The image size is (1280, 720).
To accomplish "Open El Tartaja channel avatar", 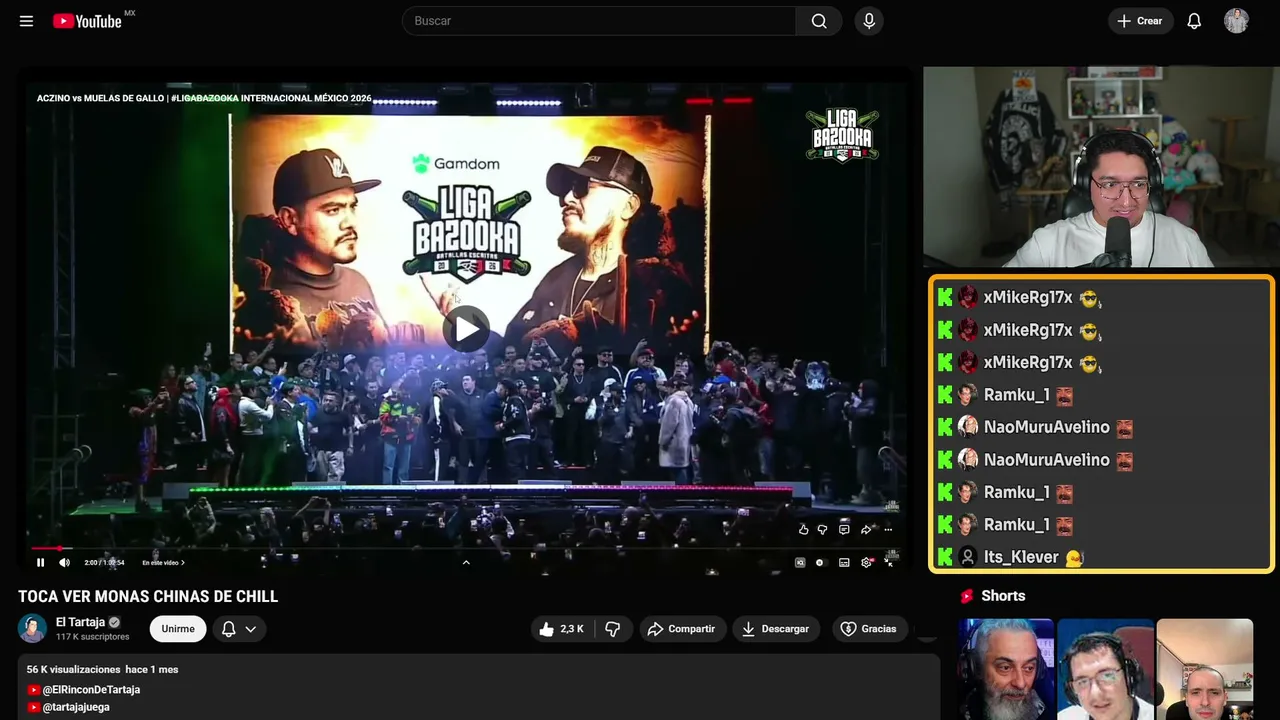I will coord(33,628).
